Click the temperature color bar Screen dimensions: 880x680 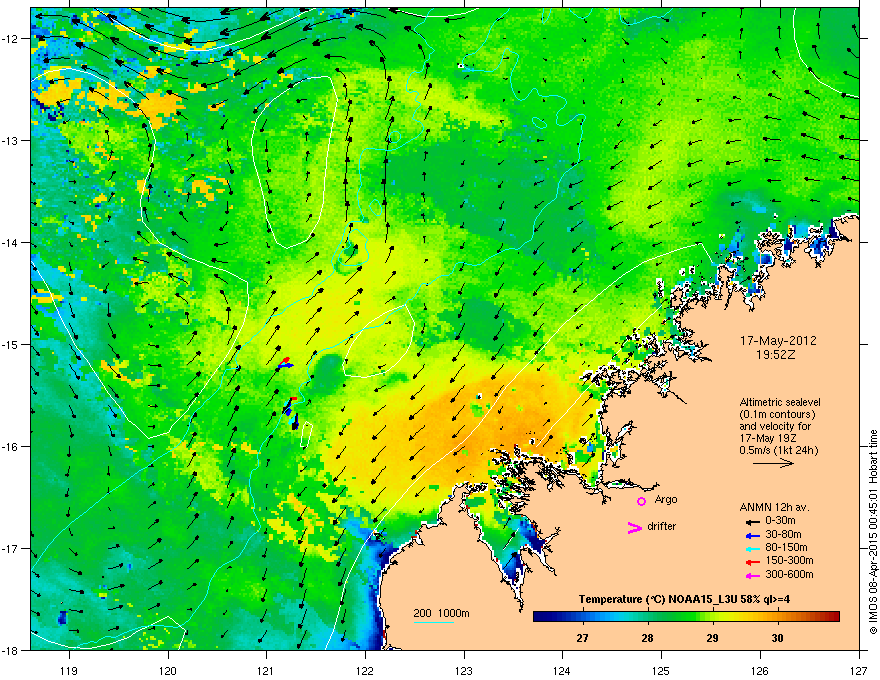(686, 617)
